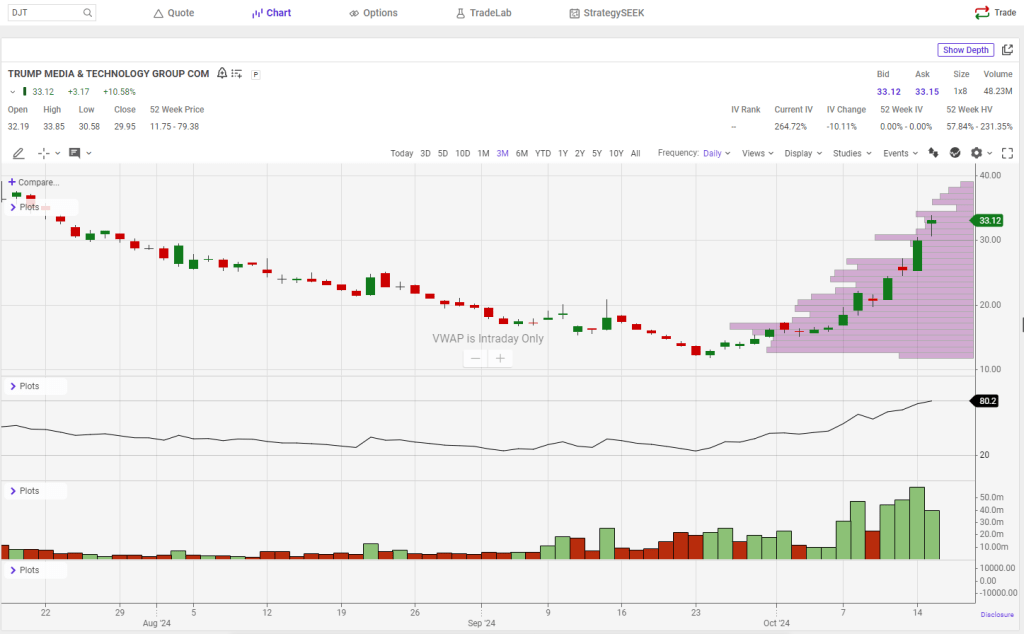This screenshot has height=634, width=1024.
Task: Open the Studies dropdown menu
Action: 852,153
